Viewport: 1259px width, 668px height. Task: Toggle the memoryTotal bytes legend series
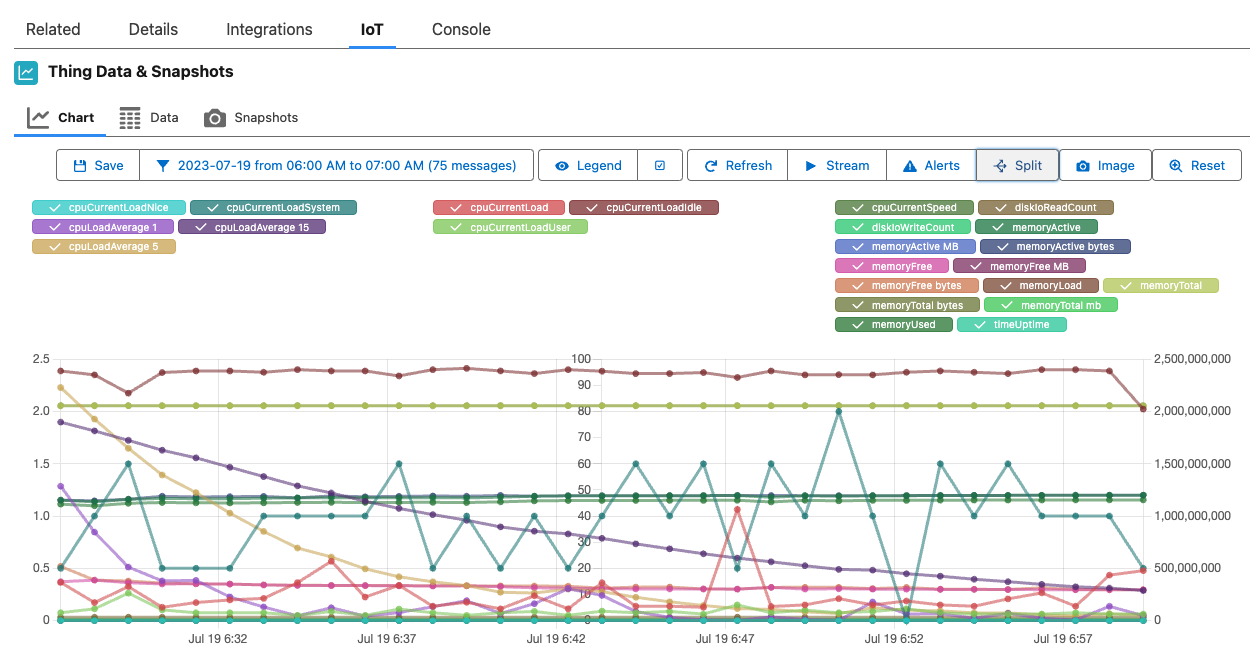(x=907, y=305)
